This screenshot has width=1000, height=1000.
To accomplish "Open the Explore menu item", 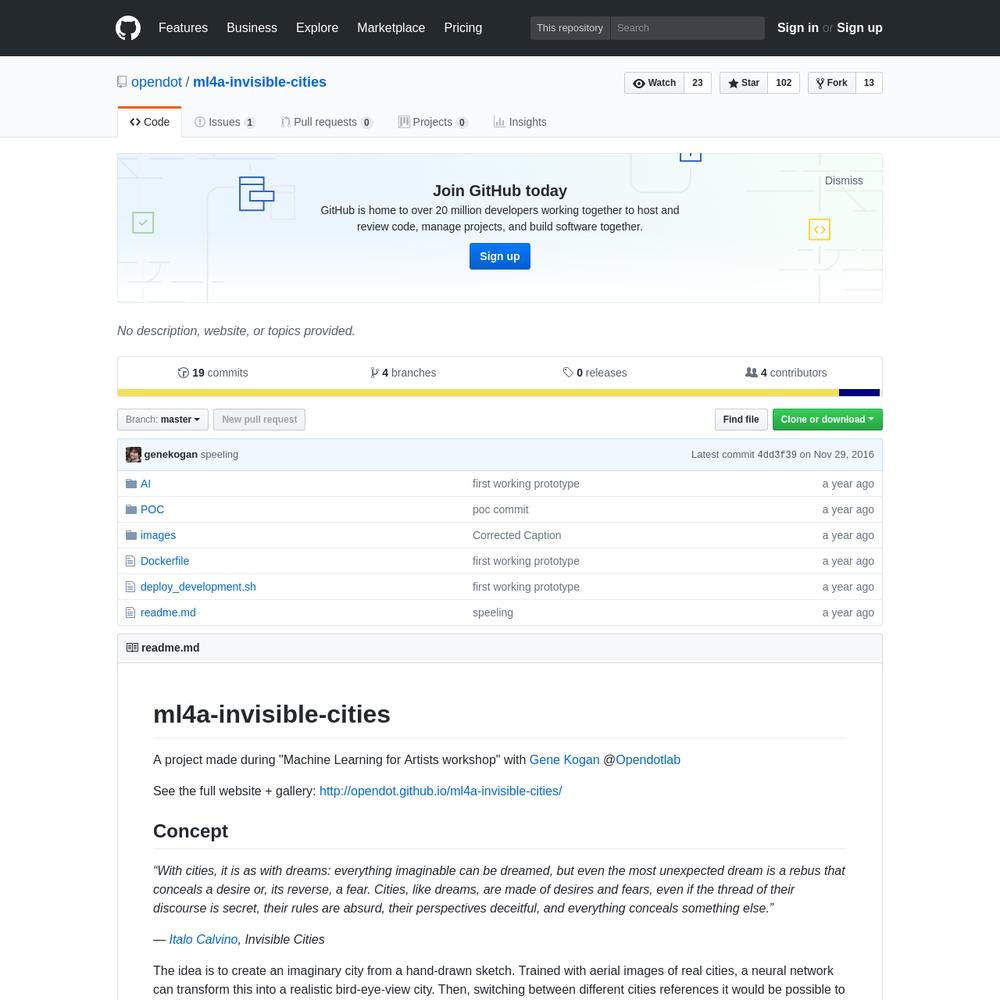I will [x=317, y=28].
